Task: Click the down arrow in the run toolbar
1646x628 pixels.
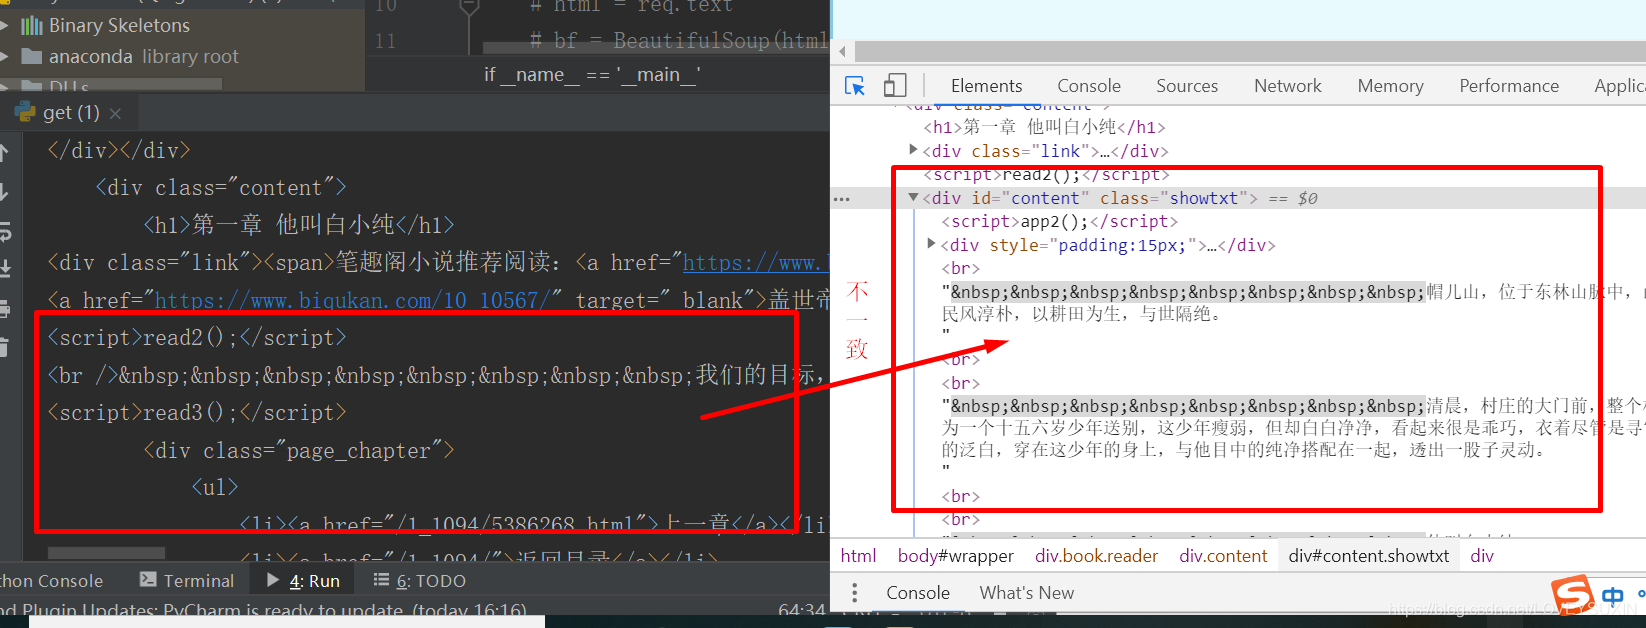Action: (x=4, y=191)
